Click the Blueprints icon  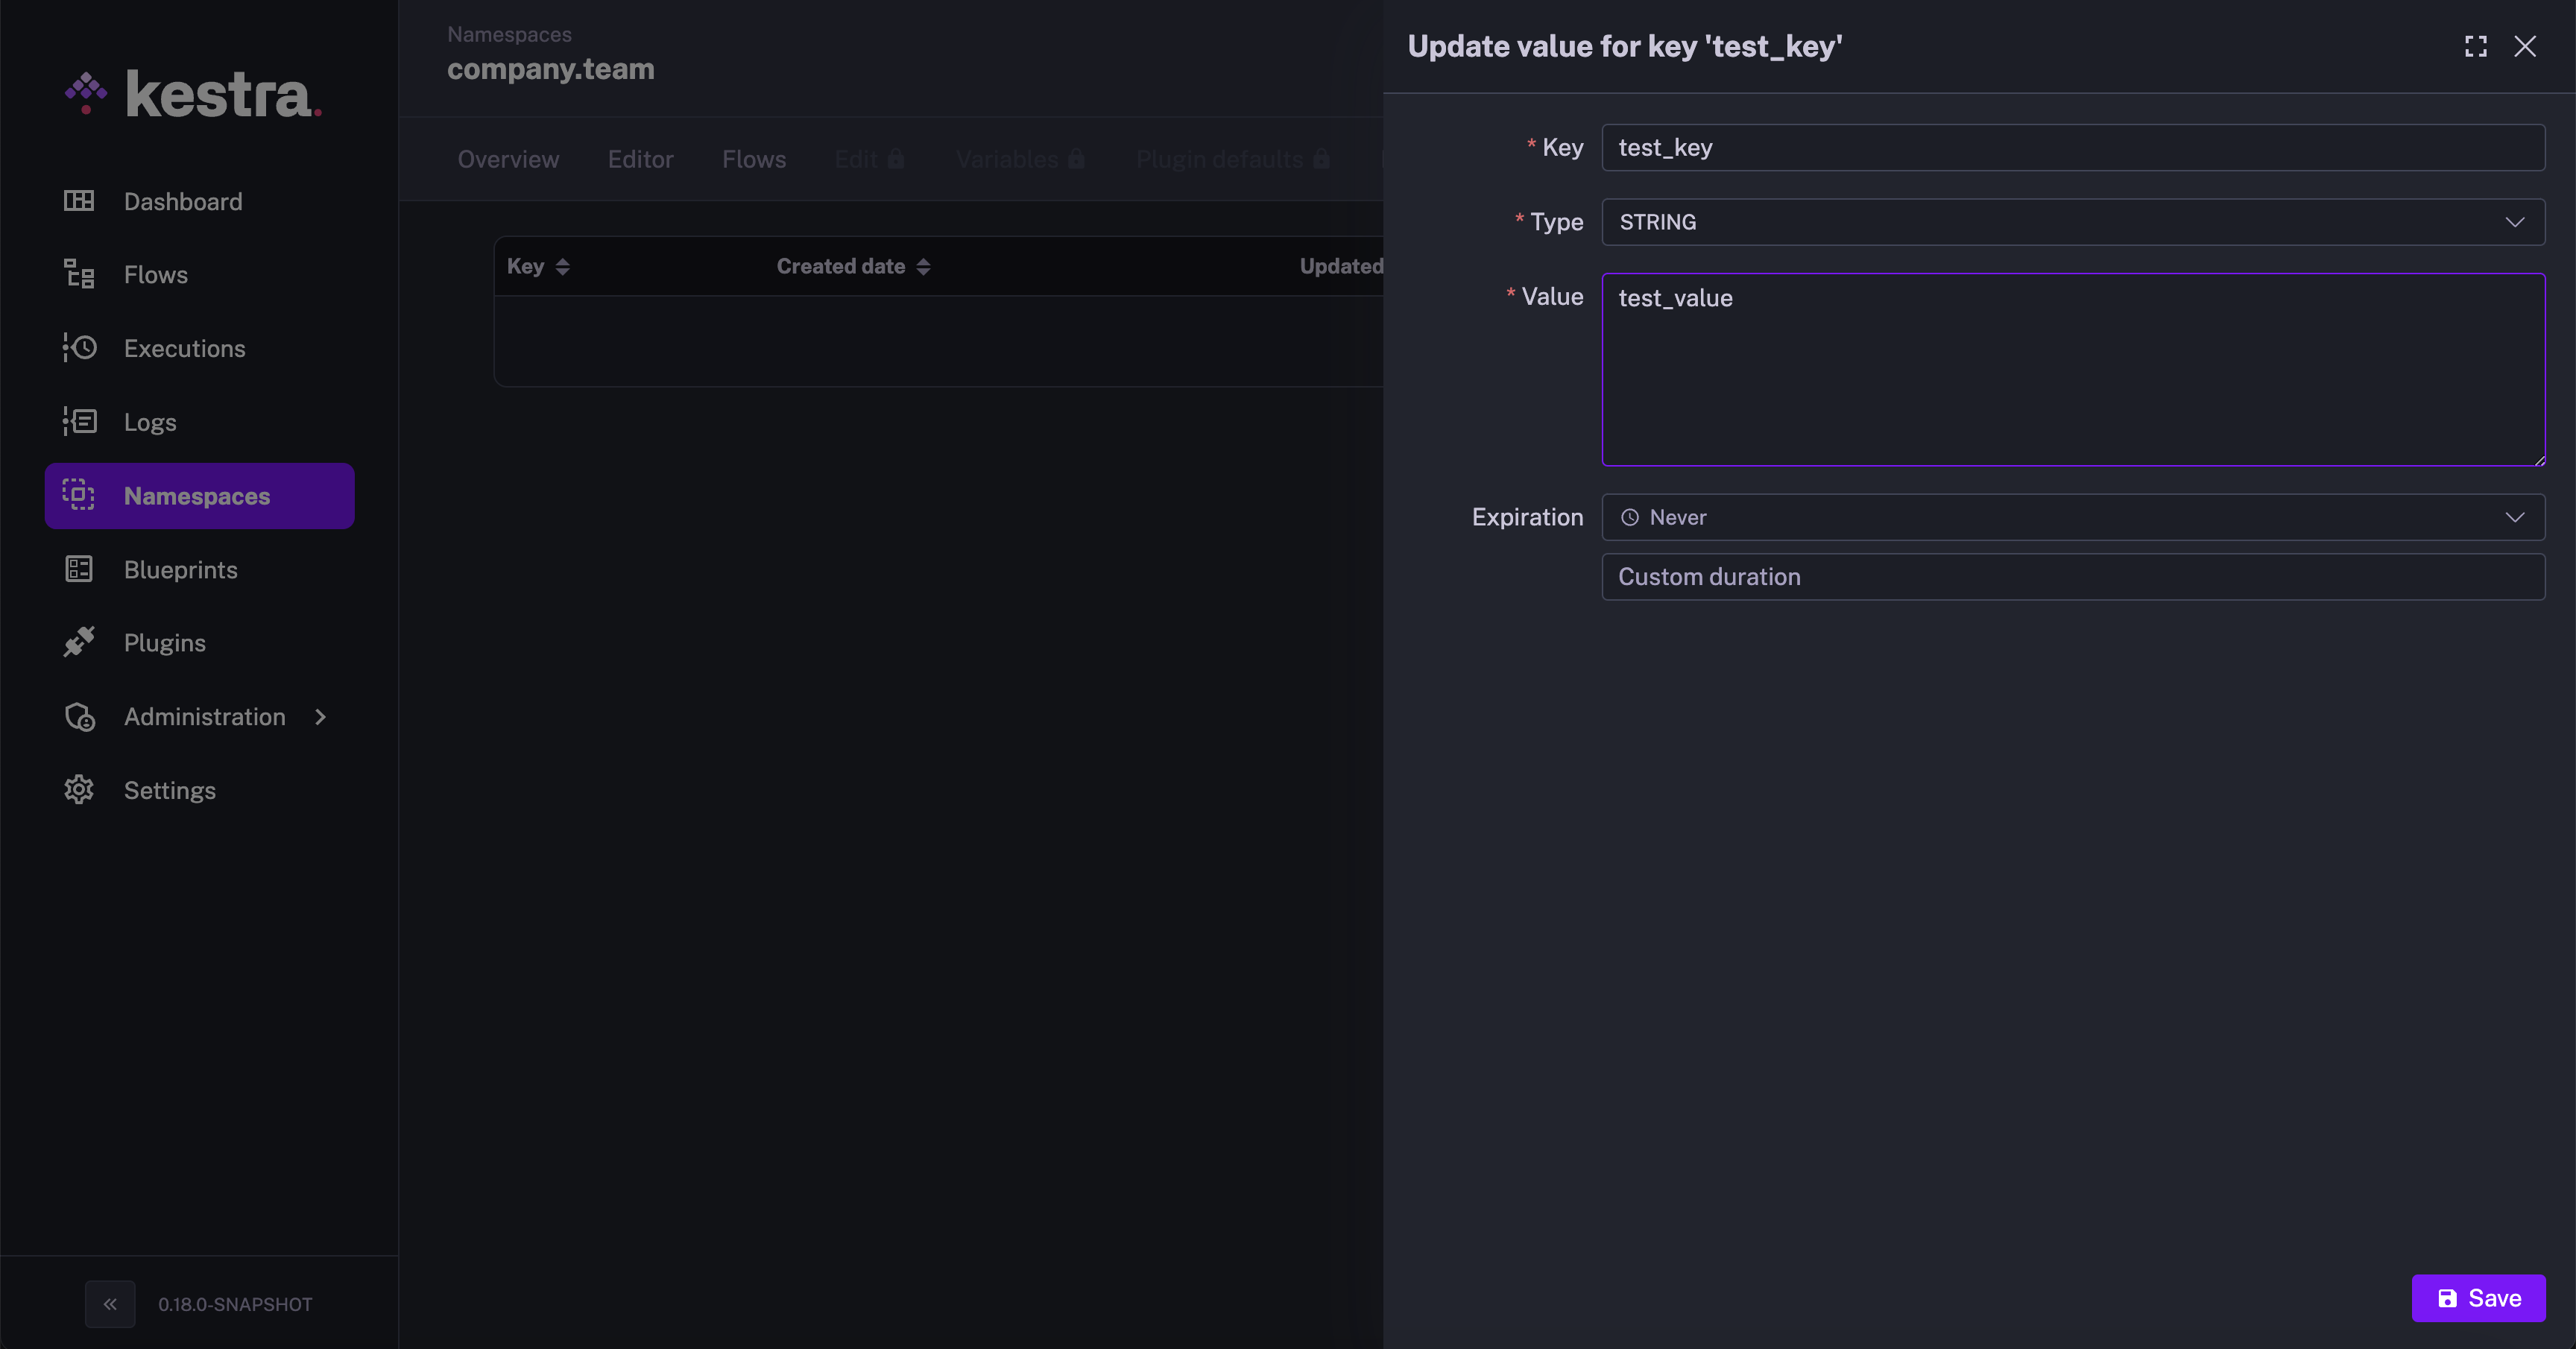click(x=79, y=569)
